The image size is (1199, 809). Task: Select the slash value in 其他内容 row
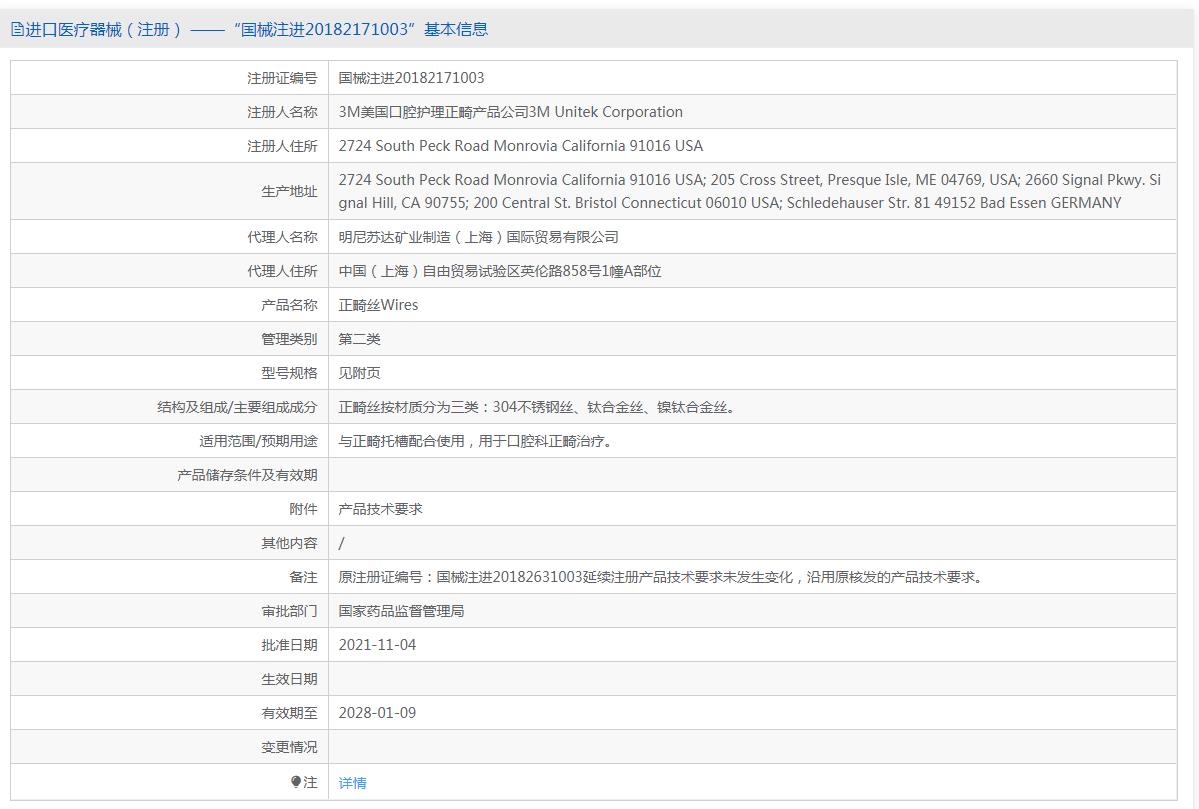tap(342, 543)
